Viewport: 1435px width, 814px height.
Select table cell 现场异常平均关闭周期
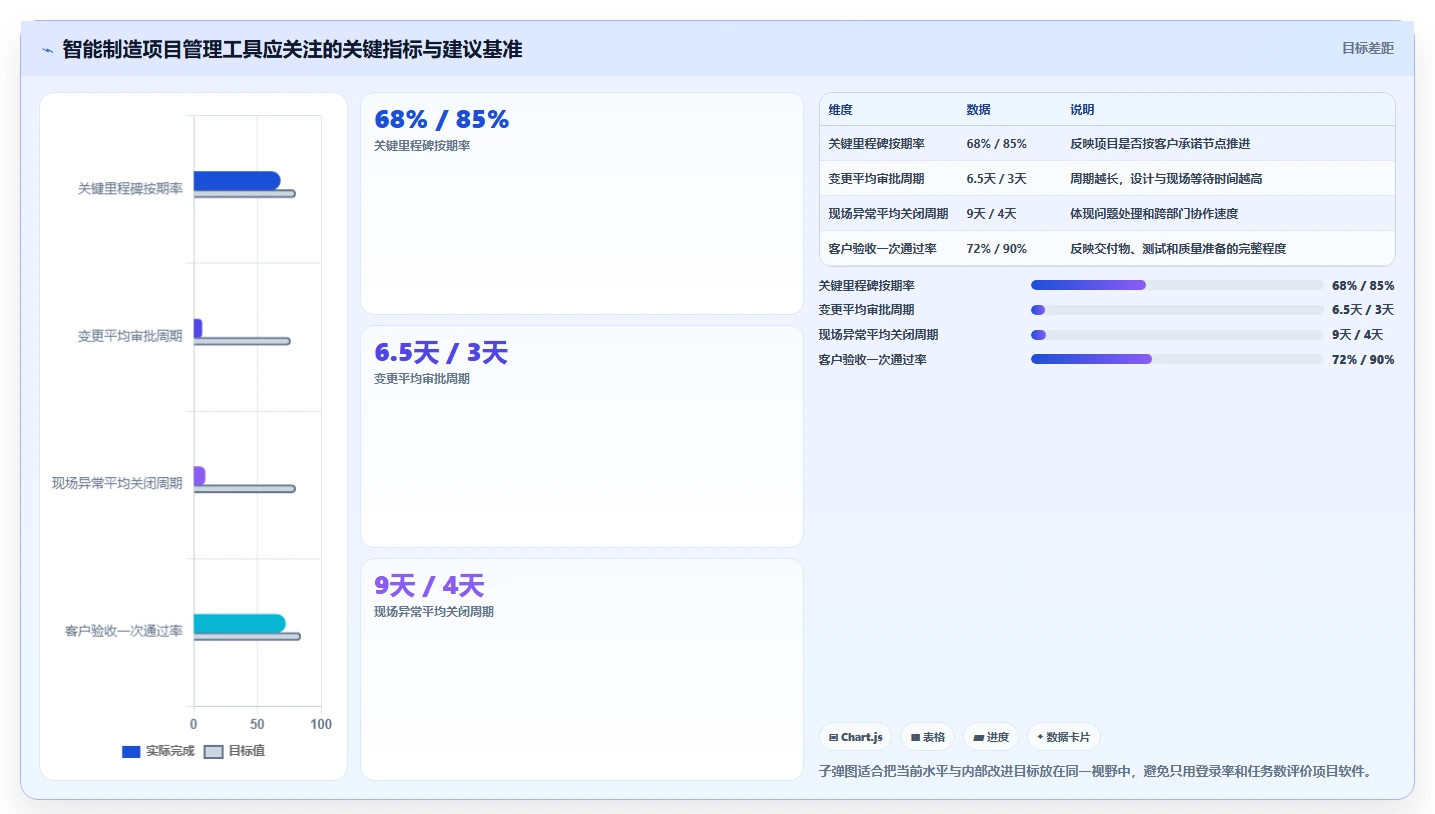889,214
